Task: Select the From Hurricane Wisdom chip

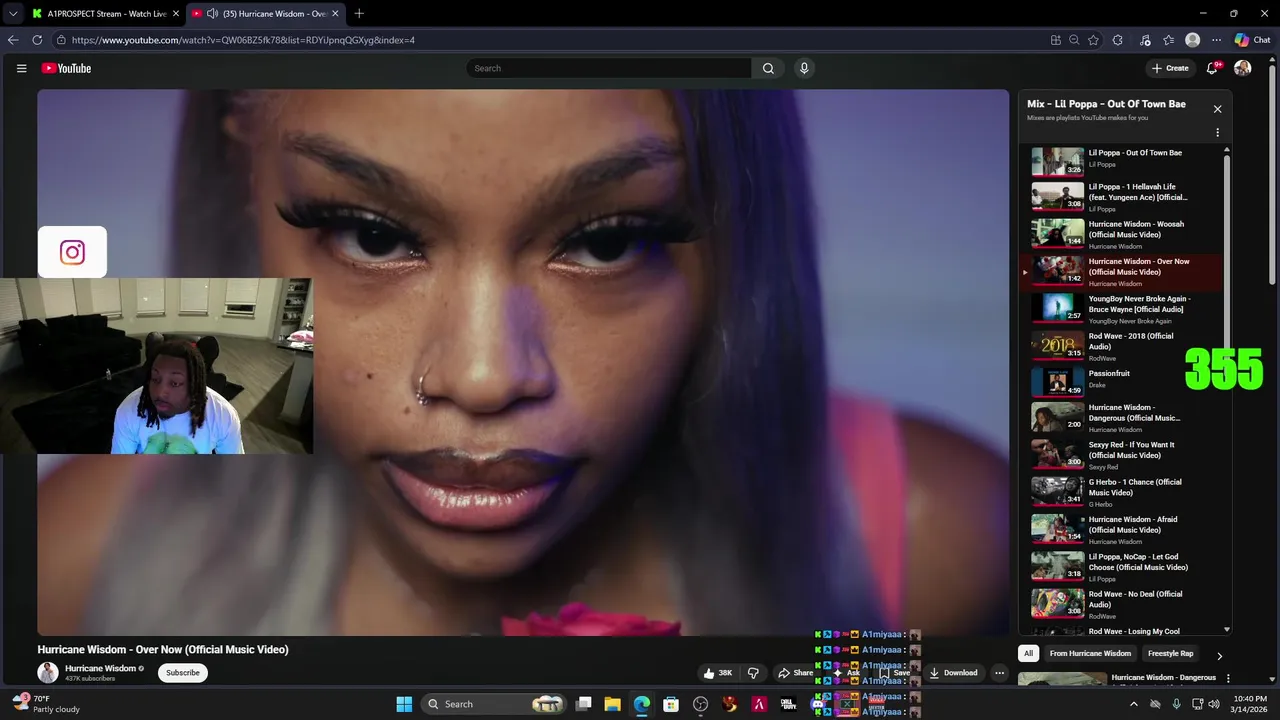Action: pyautogui.click(x=1090, y=653)
